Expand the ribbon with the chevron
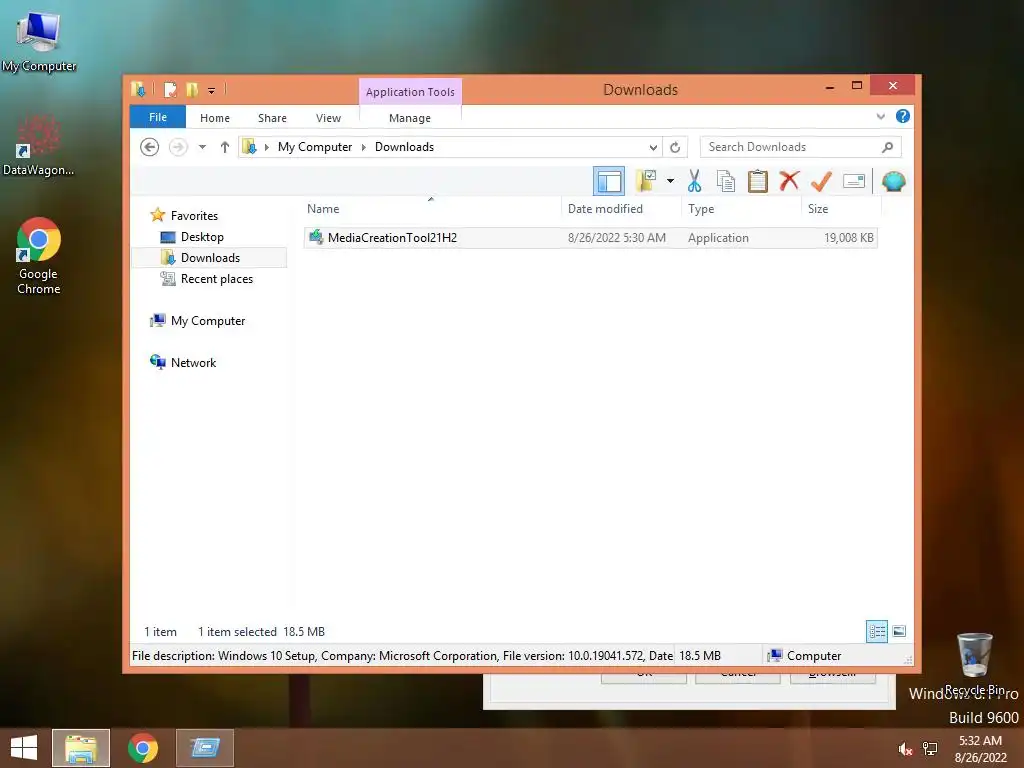 880,116
